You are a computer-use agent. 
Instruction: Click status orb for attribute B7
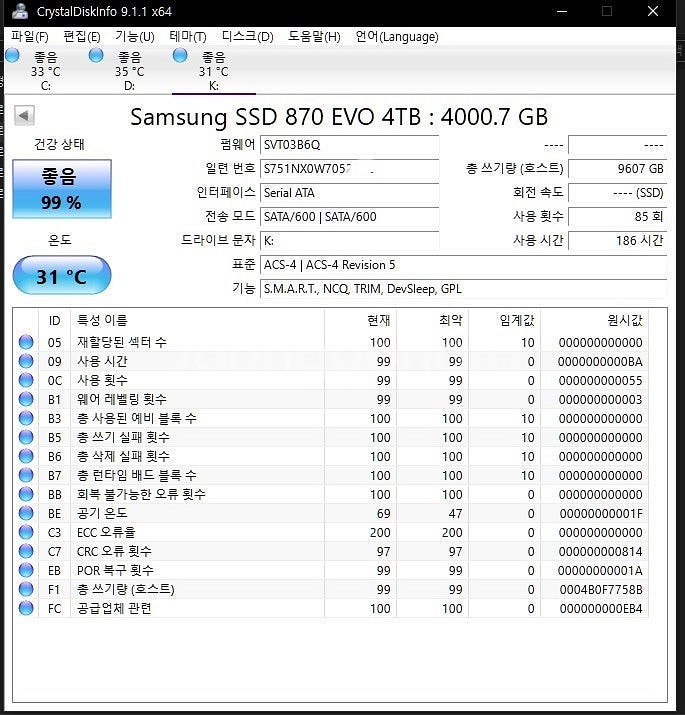point(26,475)
